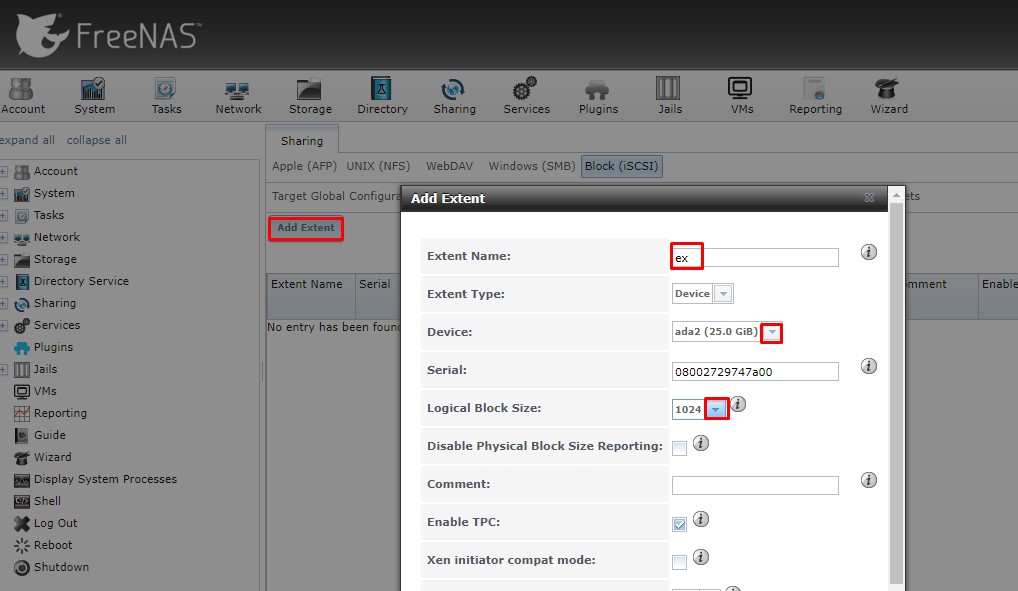
Task: Select Log Out in the sidebar
Action: (55, 523)
